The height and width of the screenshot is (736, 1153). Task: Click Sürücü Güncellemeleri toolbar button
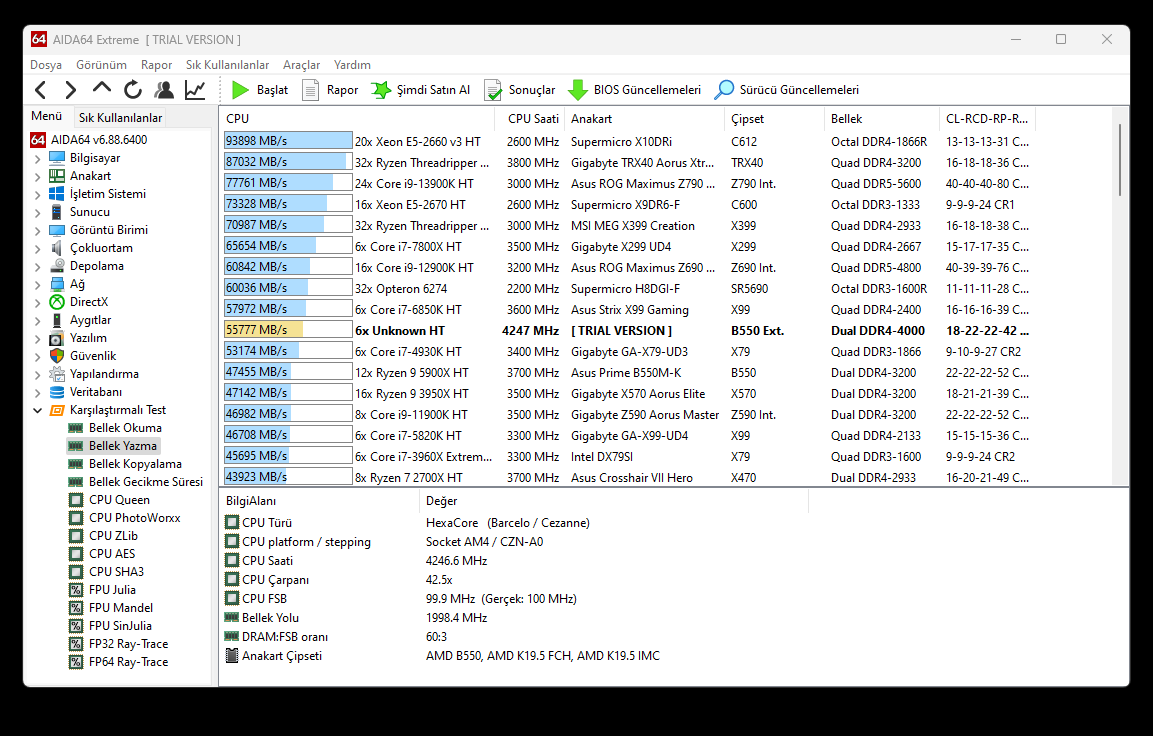pos(787,90)
